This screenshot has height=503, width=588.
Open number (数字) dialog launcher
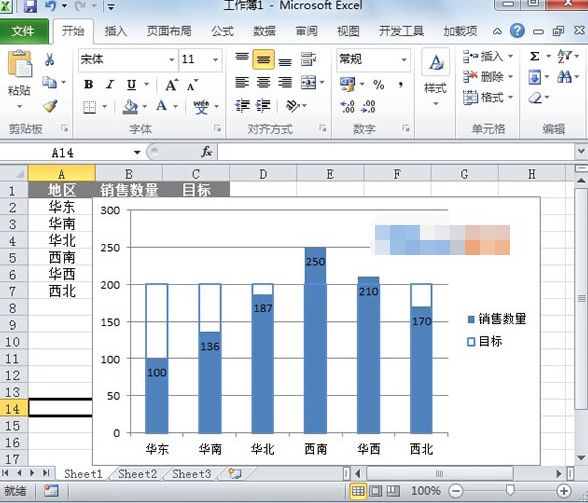tap(405, 129)
